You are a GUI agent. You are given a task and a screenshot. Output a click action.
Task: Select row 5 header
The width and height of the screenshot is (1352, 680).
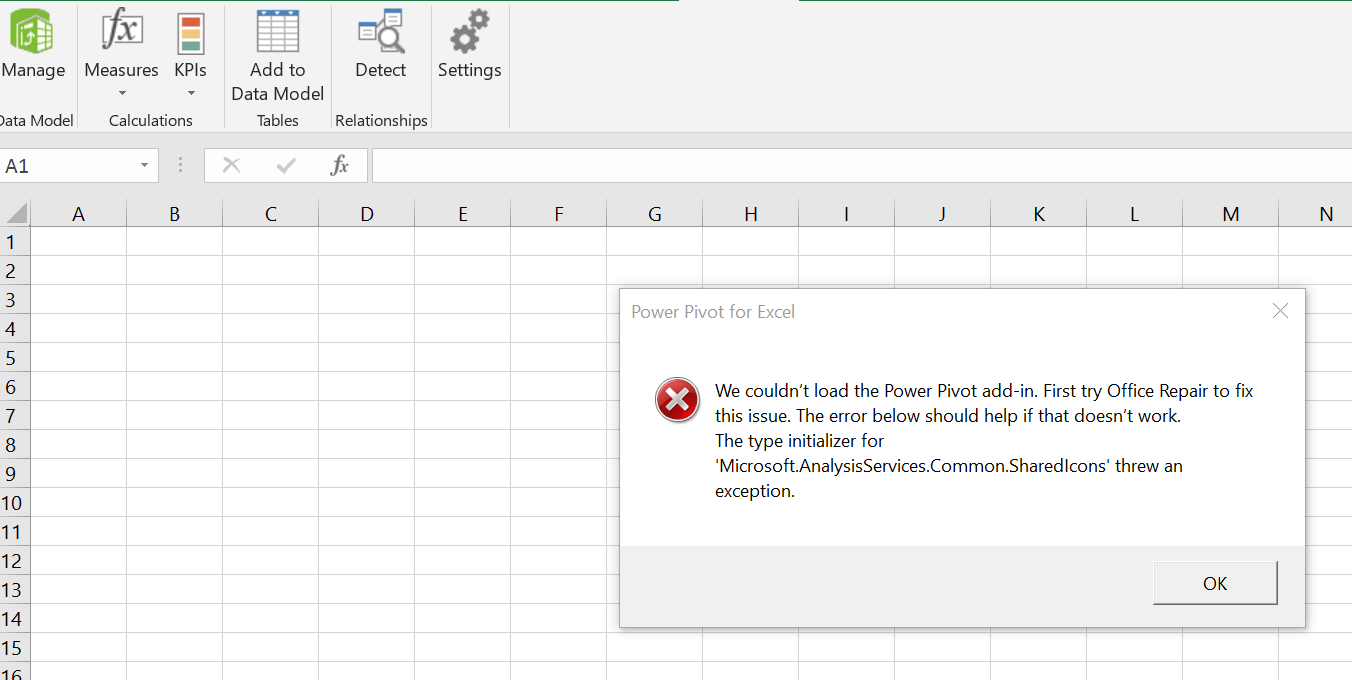point(14,358)
